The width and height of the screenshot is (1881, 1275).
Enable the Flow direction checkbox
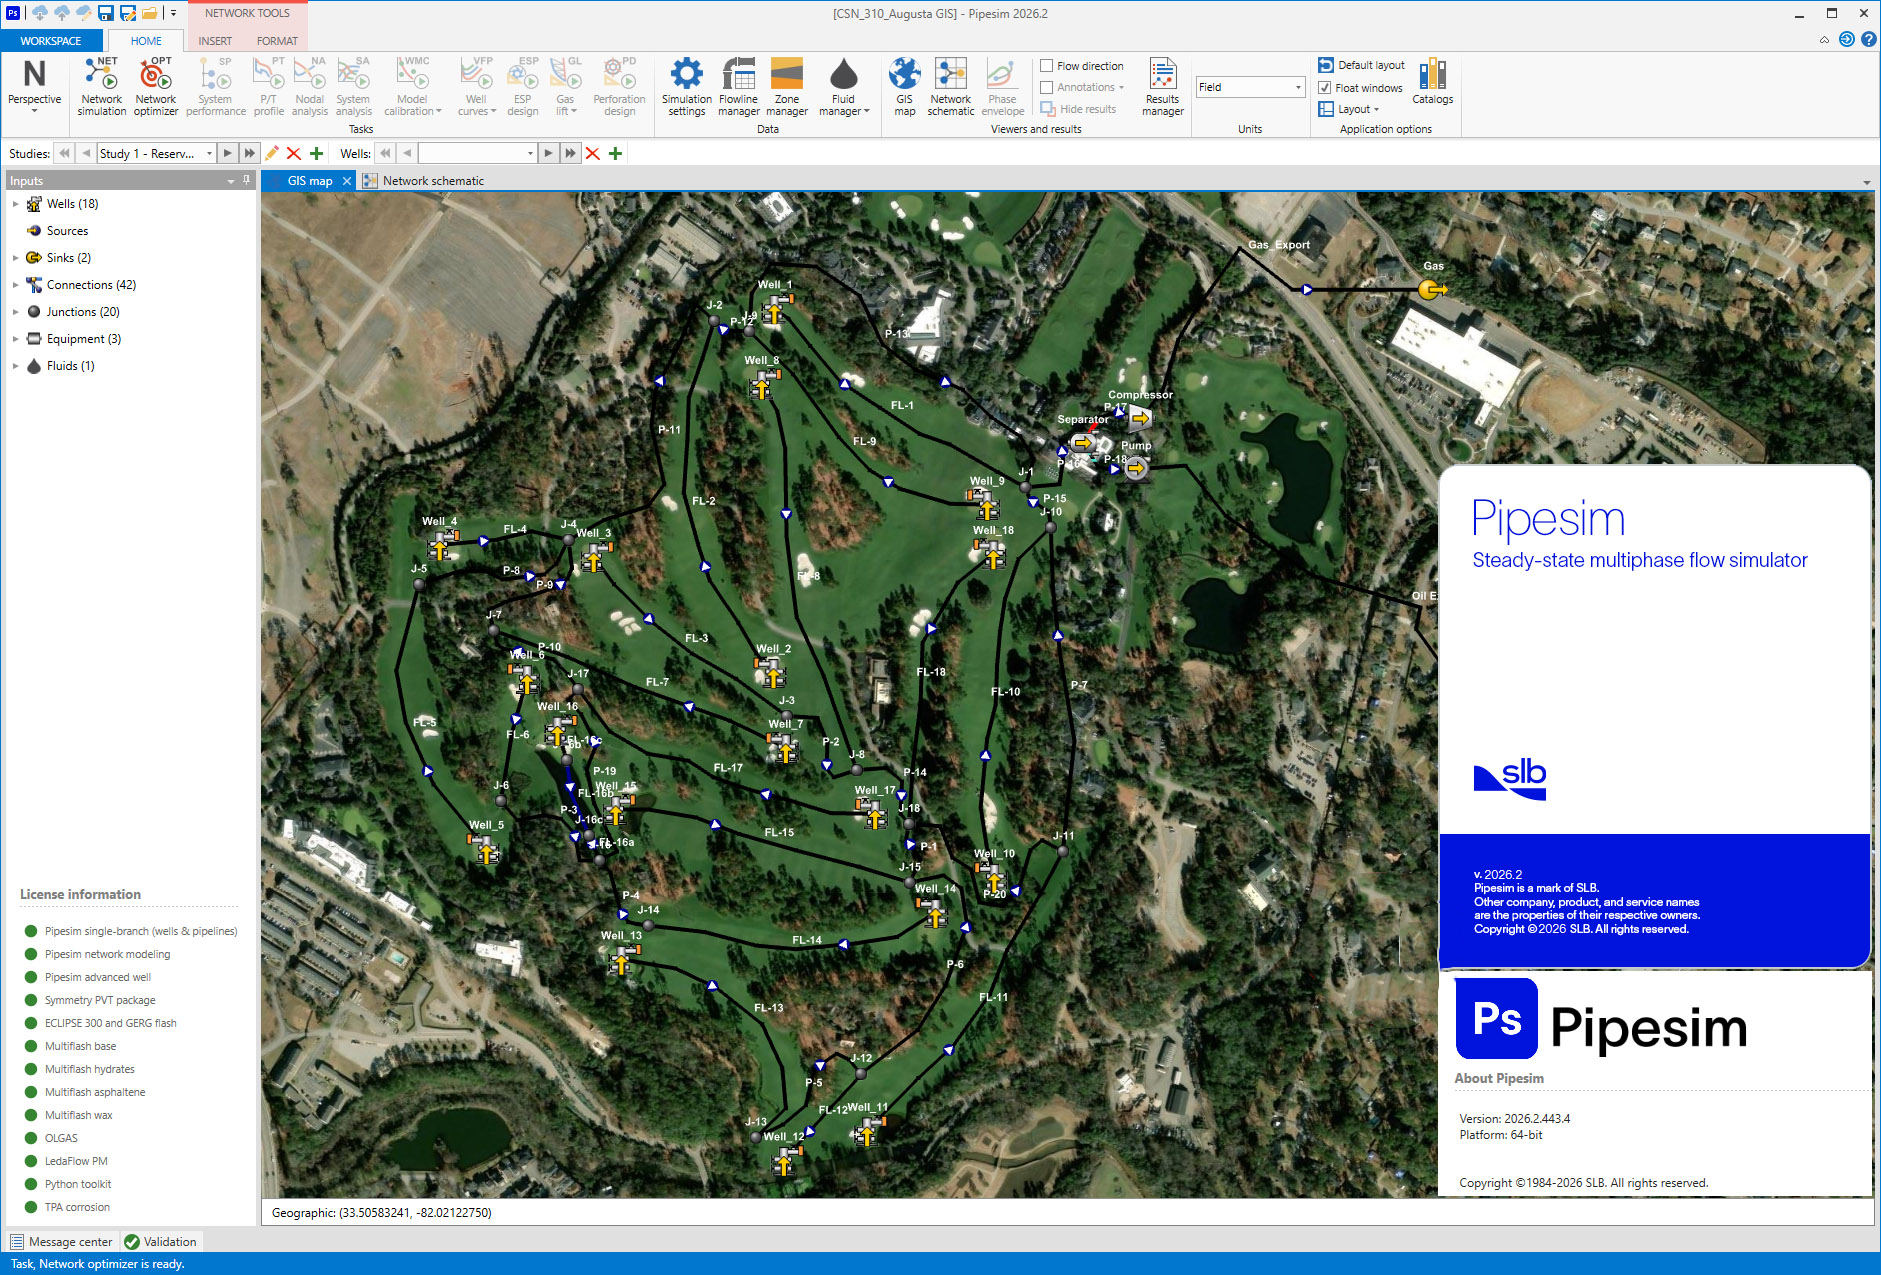(x=1047, y=66)
